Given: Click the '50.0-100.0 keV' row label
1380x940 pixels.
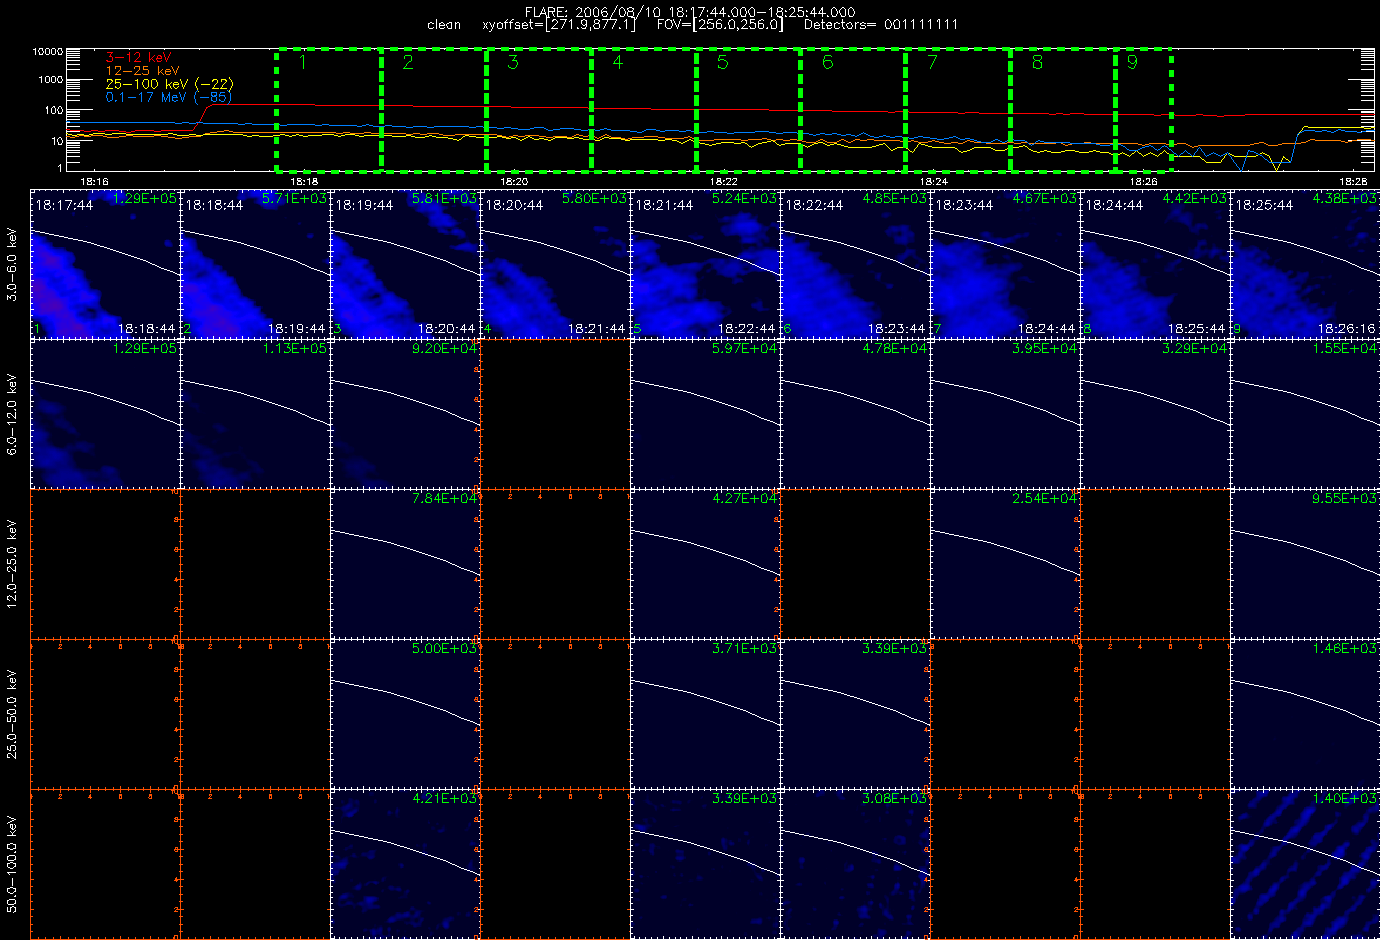Looking at the screenshot, I should 12,864.
